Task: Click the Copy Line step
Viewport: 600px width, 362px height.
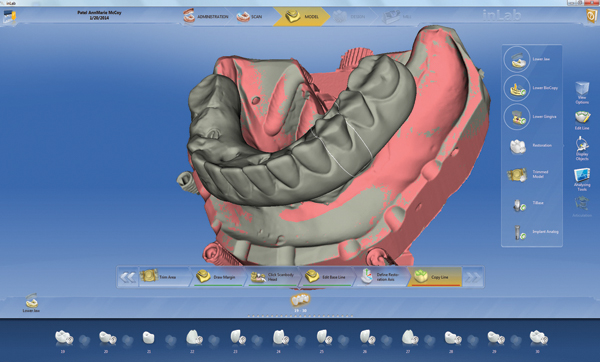Action: (435, 277)
